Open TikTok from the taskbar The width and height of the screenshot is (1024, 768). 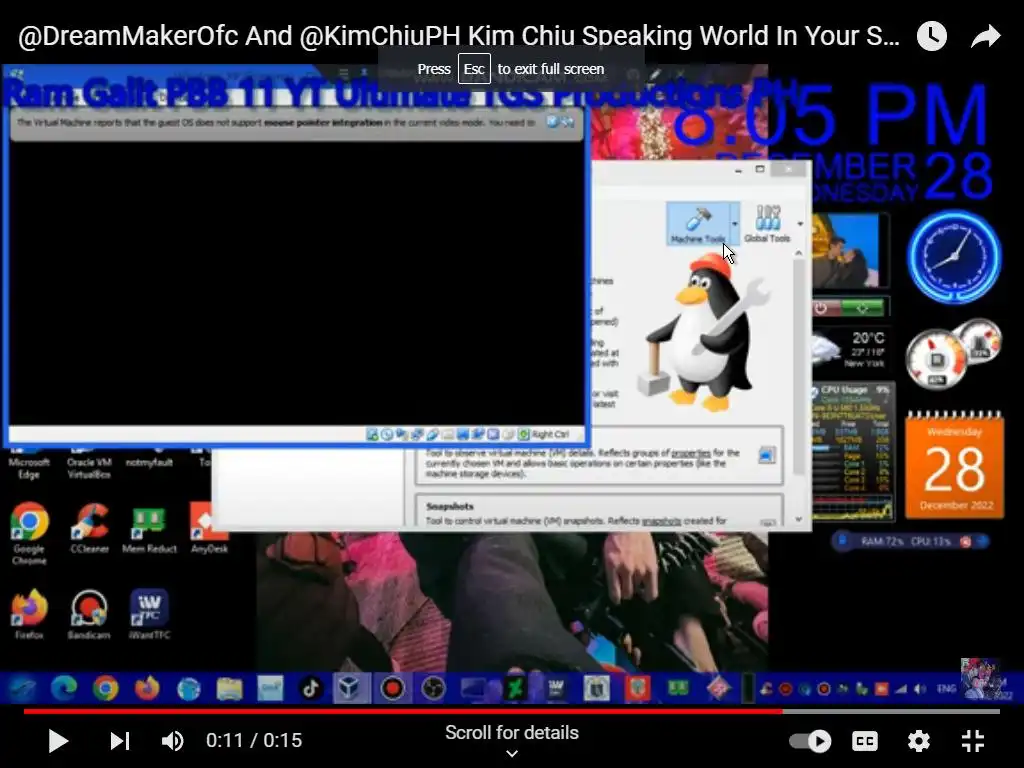(x=311, y=688)
